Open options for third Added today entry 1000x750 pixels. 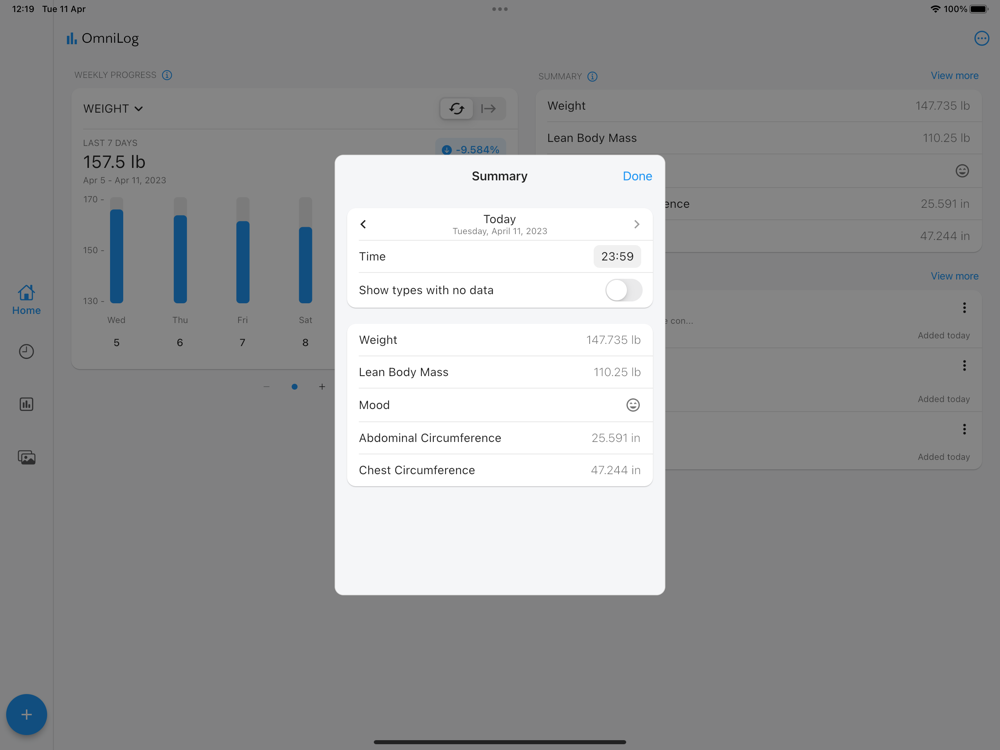tap(964, 429)
